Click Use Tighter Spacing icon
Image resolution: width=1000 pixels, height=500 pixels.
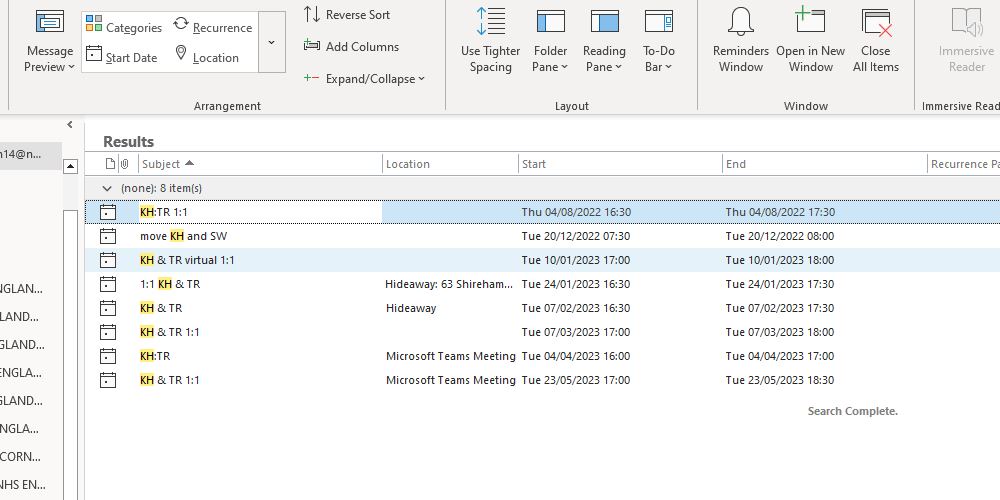pyautogui.click(x=490, y=23)
